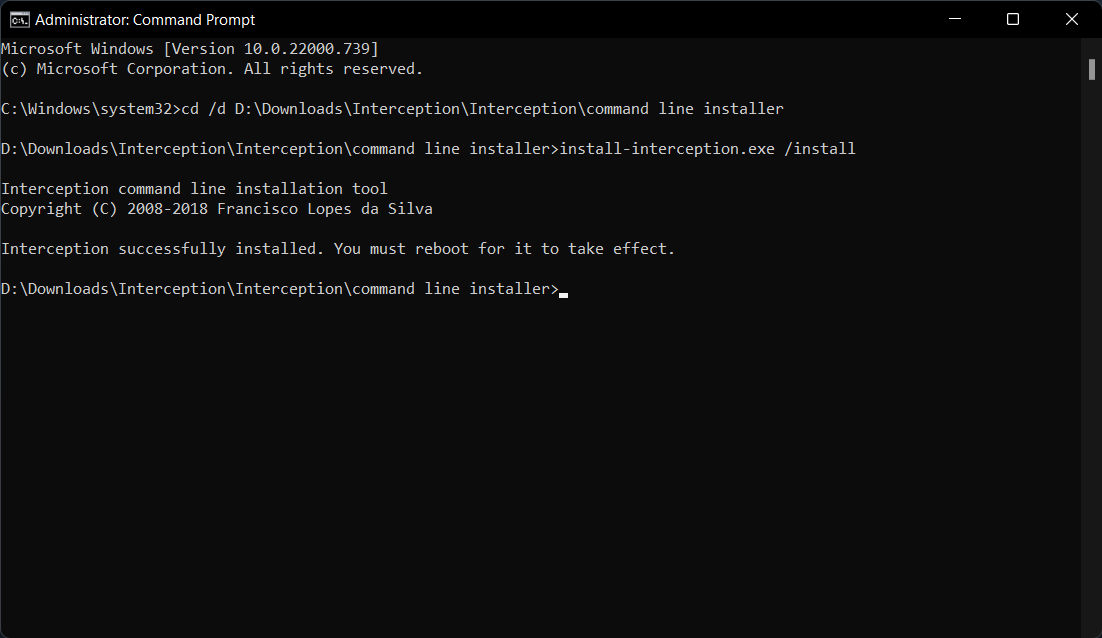The image size is (1102, 638).
Task: Click the vertical scrollbar thumb
Action: [1092, 68]
